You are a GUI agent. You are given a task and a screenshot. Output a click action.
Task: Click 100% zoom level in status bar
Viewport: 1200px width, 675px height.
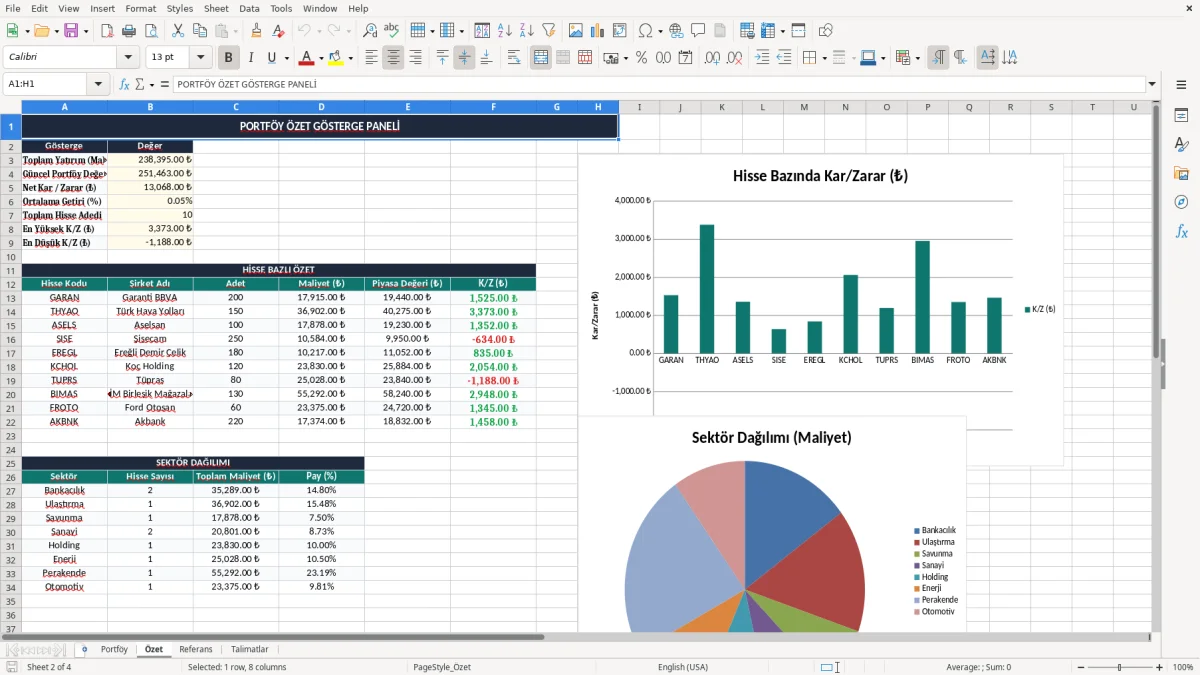coord(1182,667)
